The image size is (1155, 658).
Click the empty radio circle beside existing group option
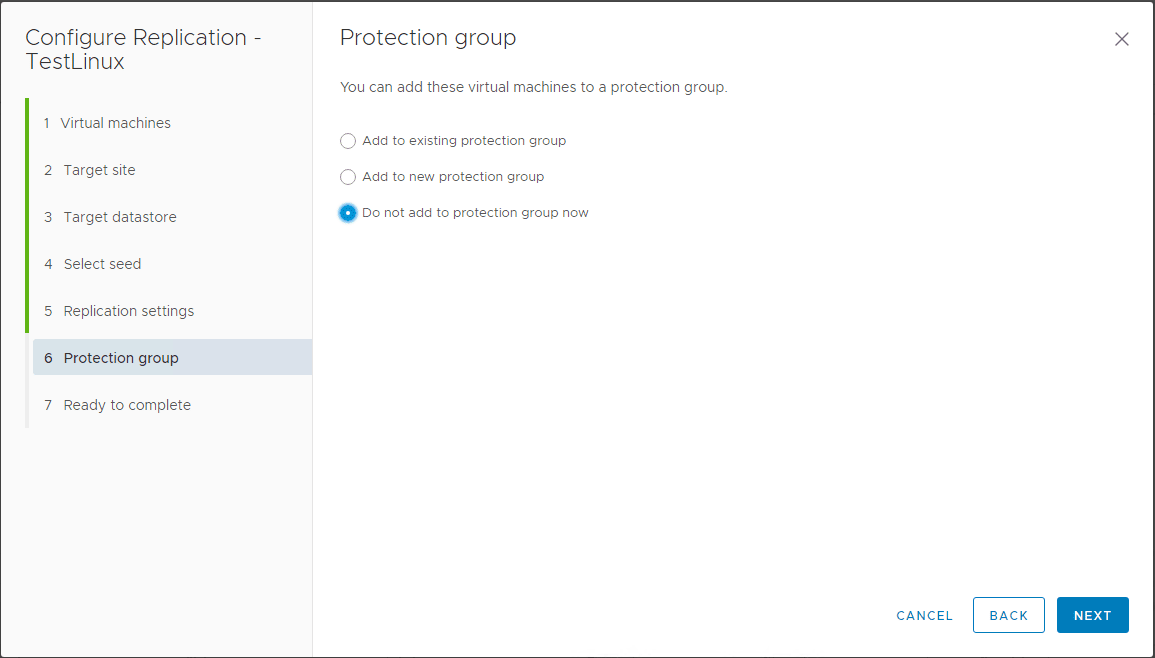[348, 141]
